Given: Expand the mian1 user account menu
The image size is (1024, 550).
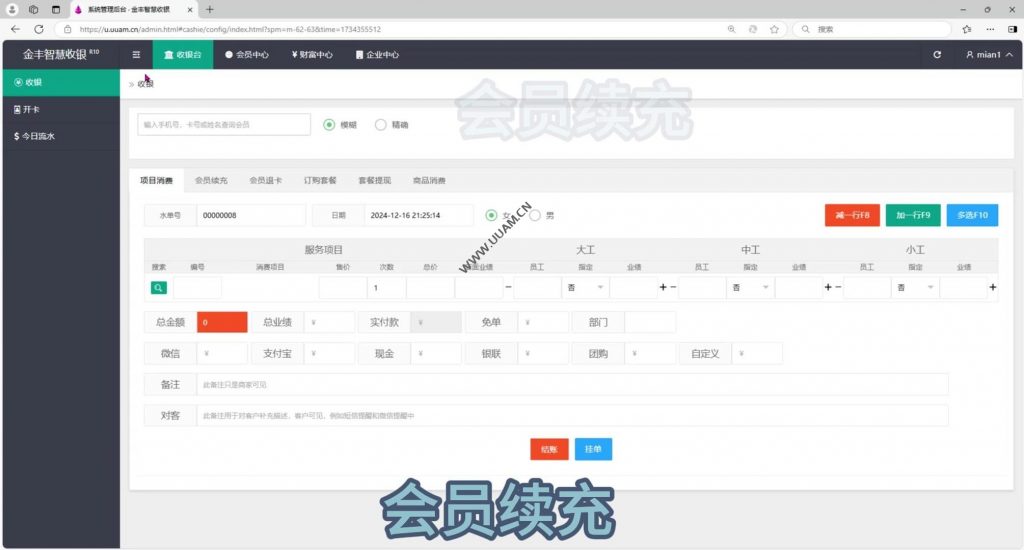Looking at the screenshot, I should [988, 55].
